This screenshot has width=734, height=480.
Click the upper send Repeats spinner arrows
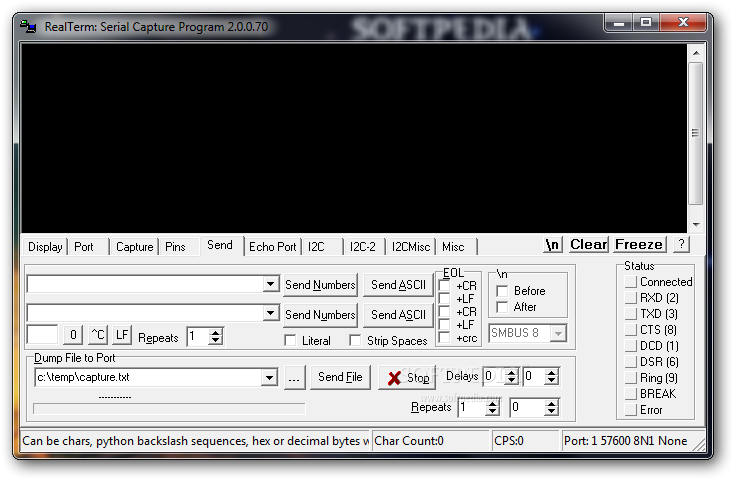pos(215,336)
